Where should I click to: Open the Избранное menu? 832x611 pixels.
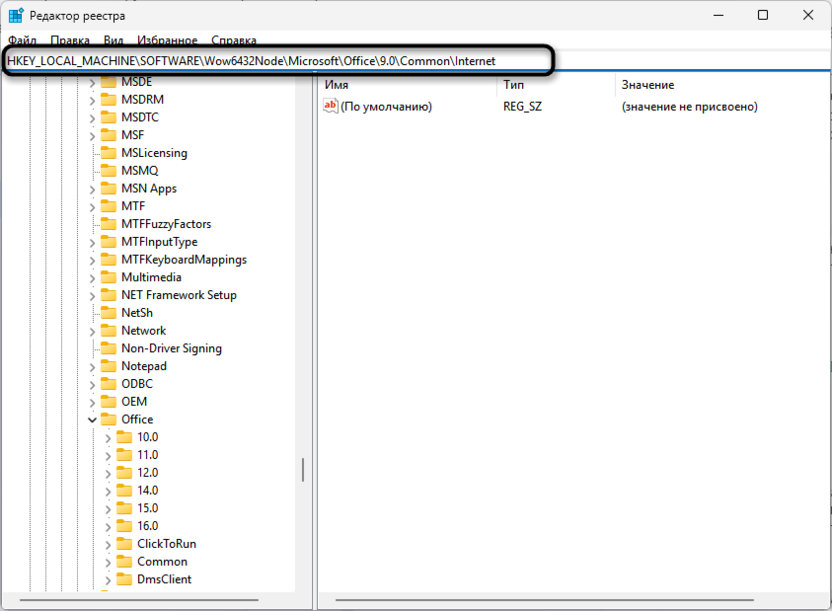pyautogui.click(x=167, y=40)
